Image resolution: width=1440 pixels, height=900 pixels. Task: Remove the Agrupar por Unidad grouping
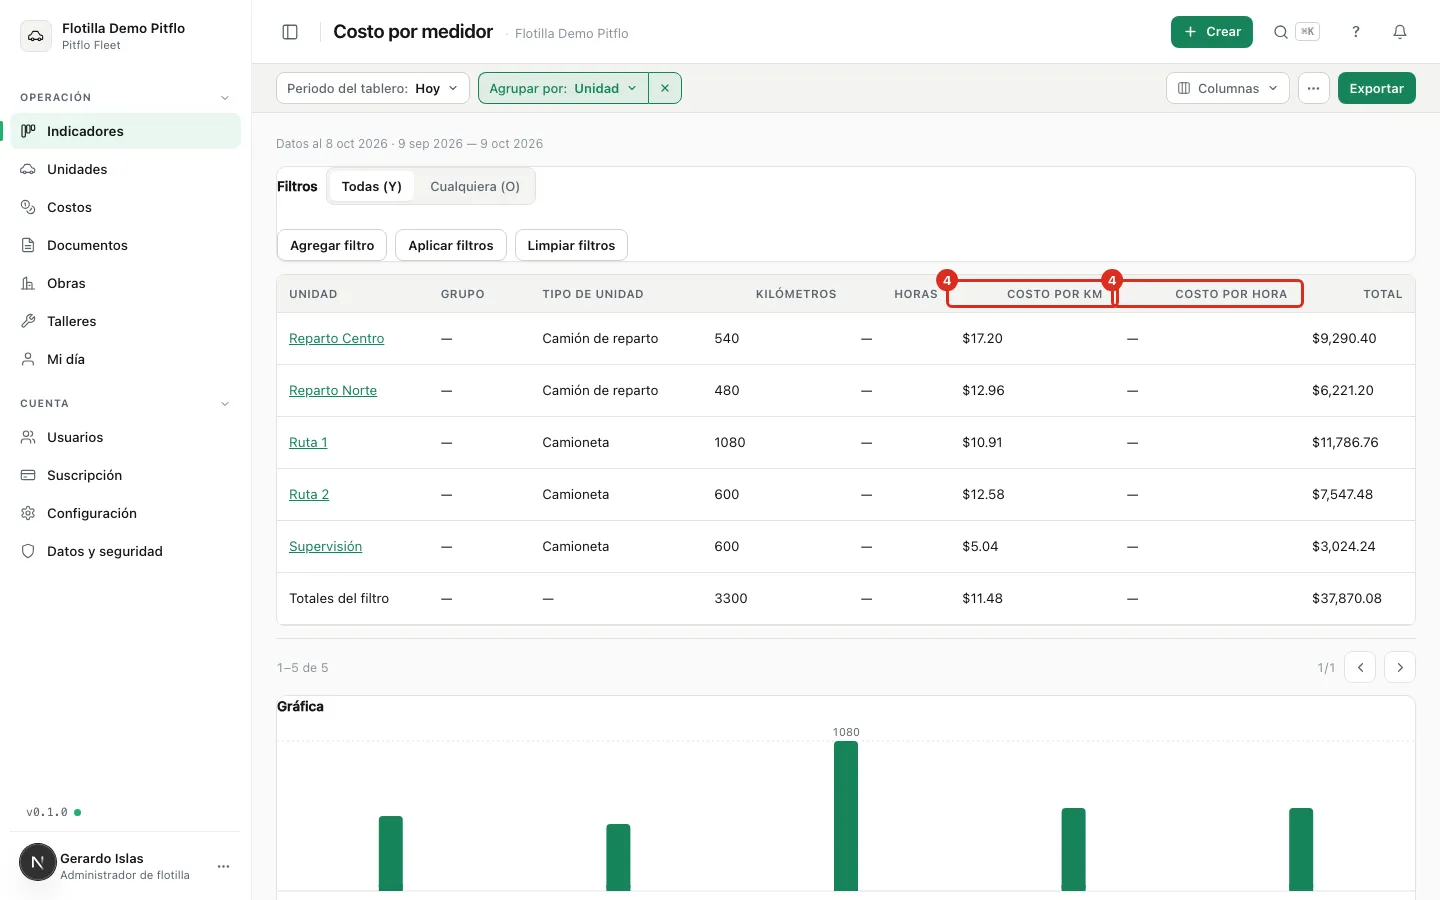tap(665, 88)
